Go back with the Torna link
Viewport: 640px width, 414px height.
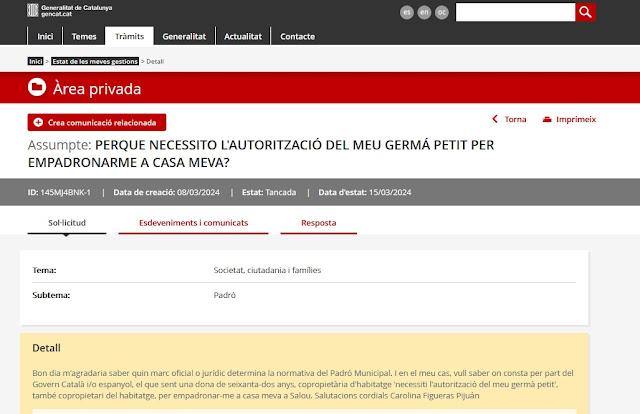coord(509,119)
